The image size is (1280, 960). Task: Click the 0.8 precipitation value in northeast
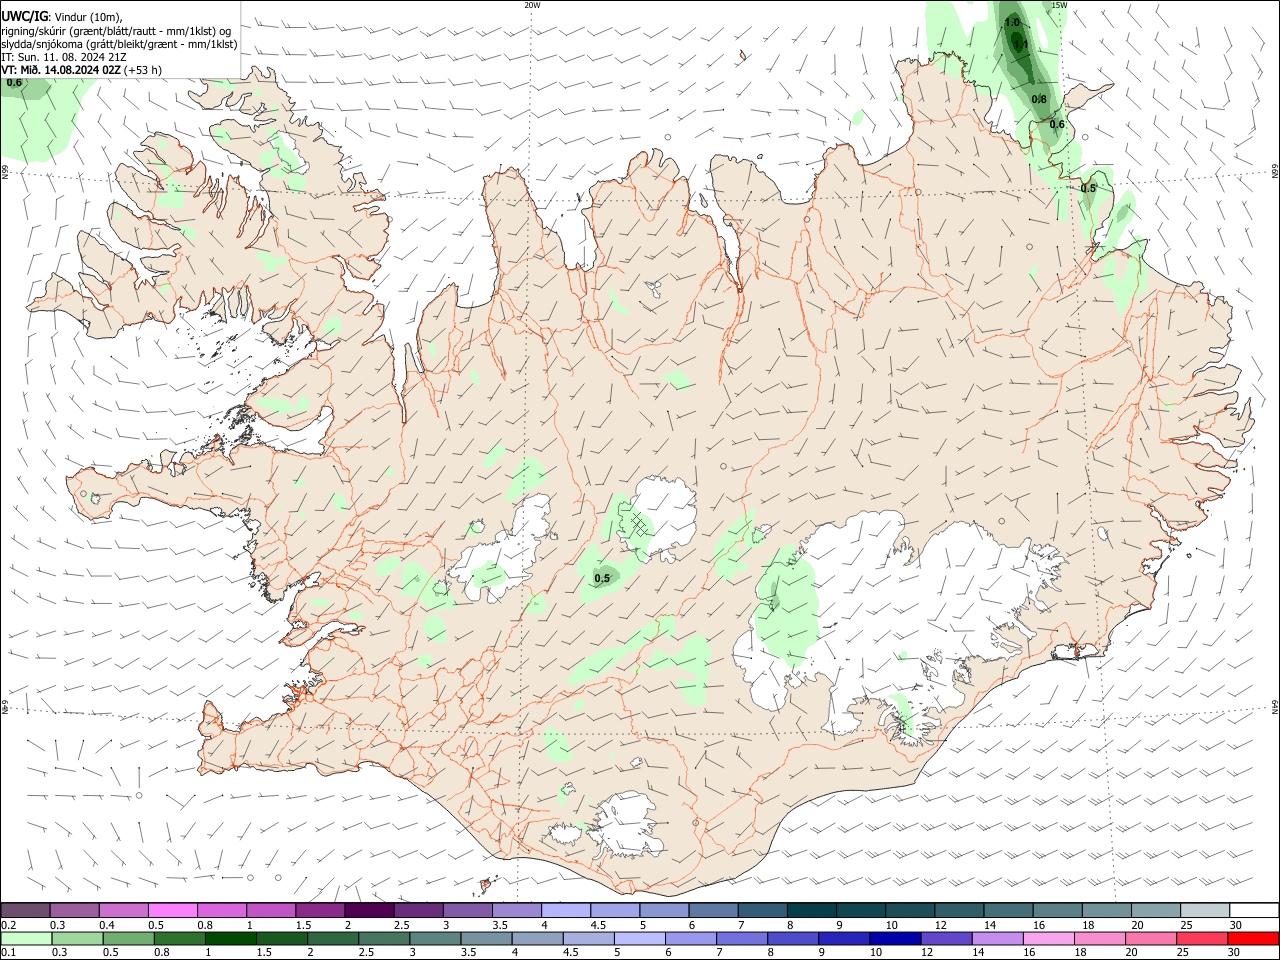coord(1039,99)
